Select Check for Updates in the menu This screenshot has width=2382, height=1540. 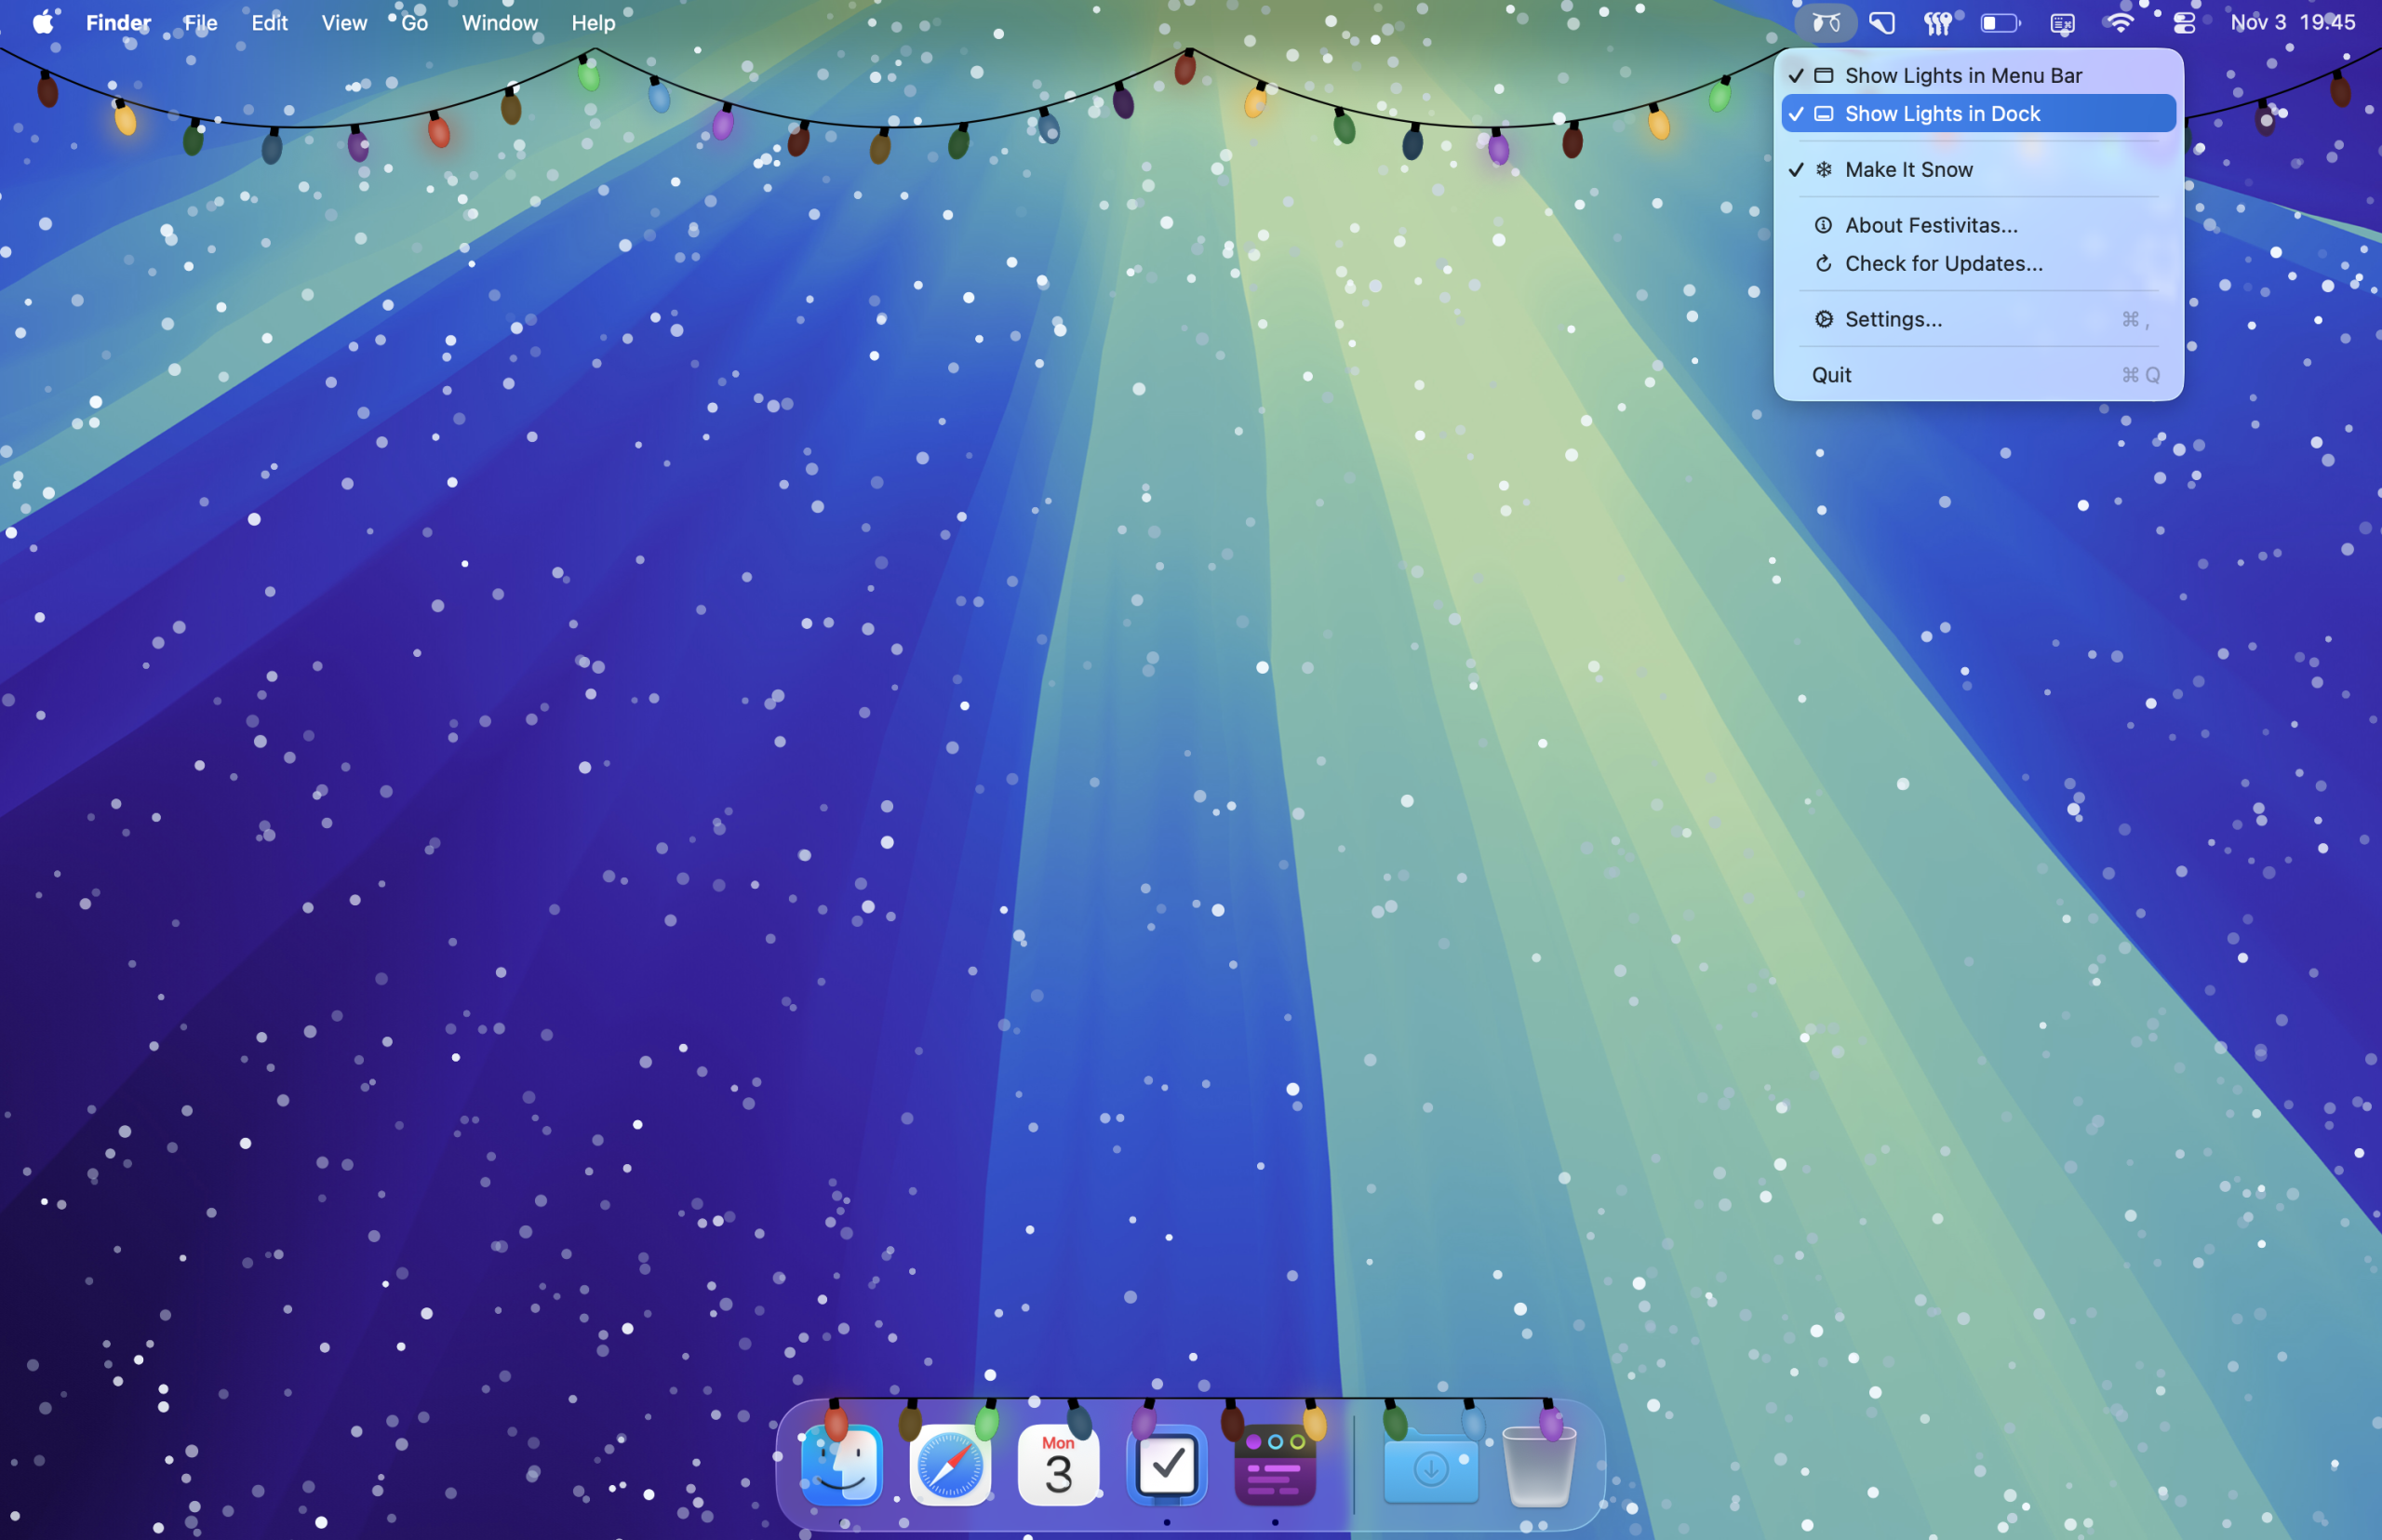point(1943,263)
